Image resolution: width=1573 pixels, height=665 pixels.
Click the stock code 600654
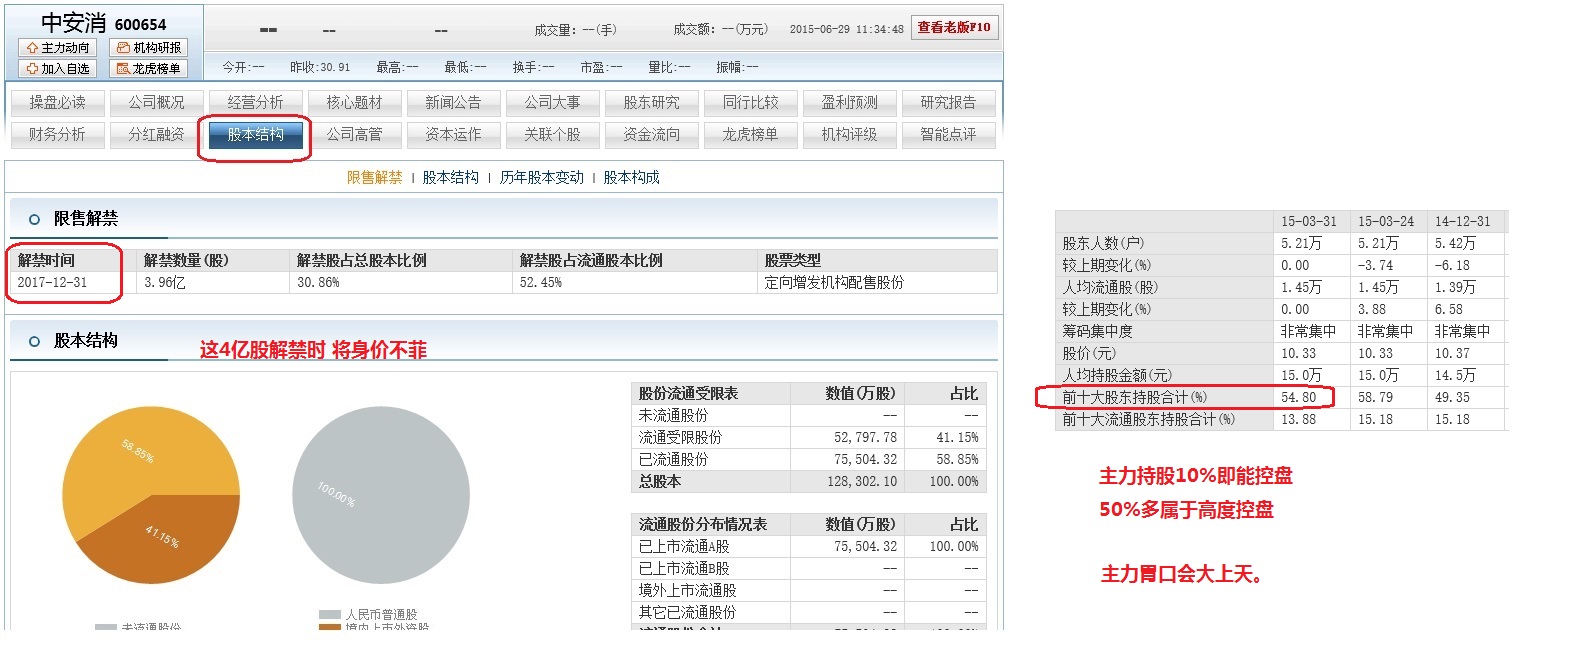pos(140,24)
